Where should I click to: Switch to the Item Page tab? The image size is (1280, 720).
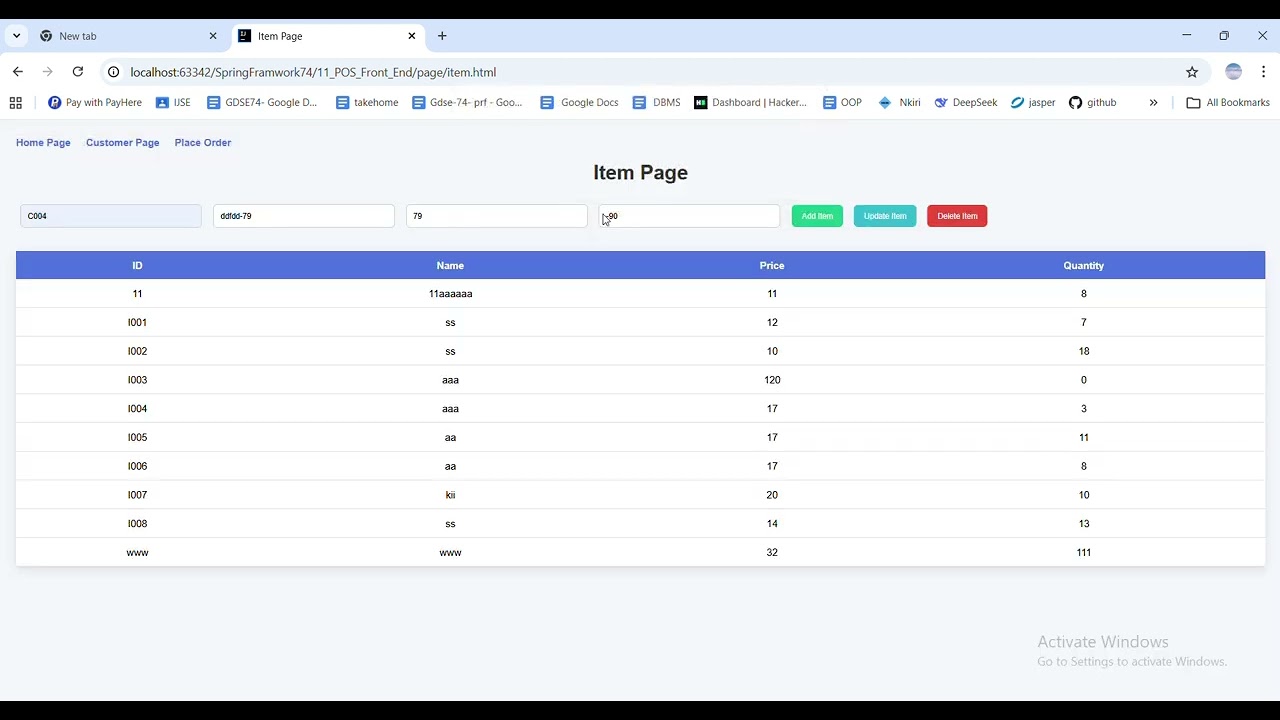tap(328, 36)
